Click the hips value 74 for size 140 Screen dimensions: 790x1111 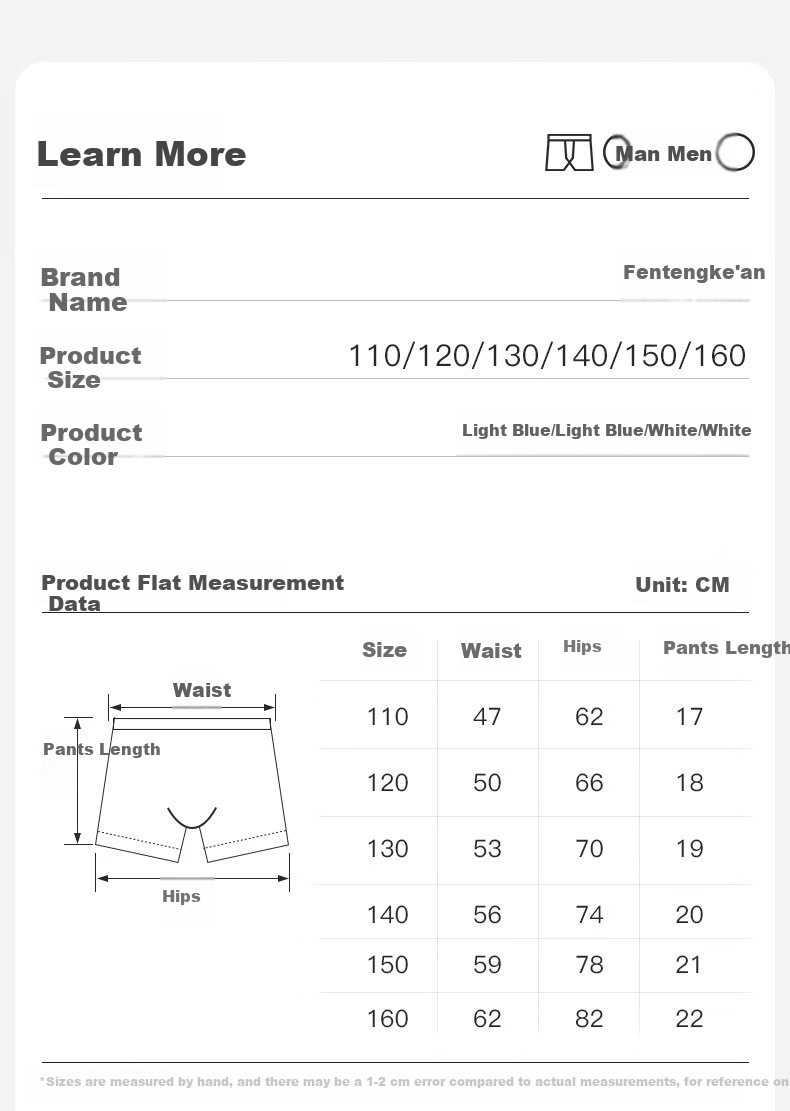pyautogui.click(x=589, y=915)
